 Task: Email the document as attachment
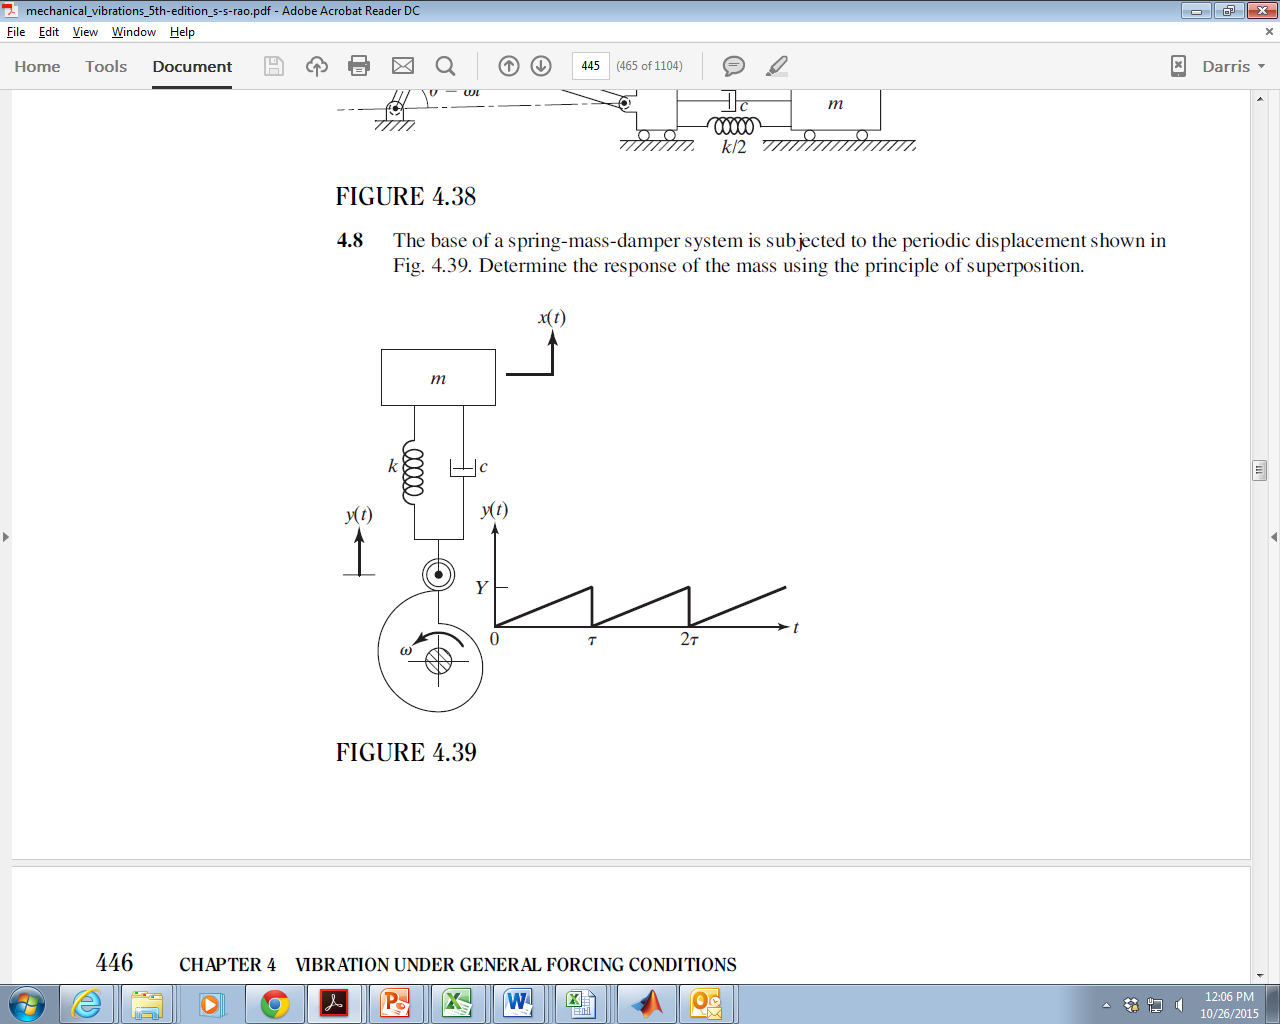coord(402,66)
